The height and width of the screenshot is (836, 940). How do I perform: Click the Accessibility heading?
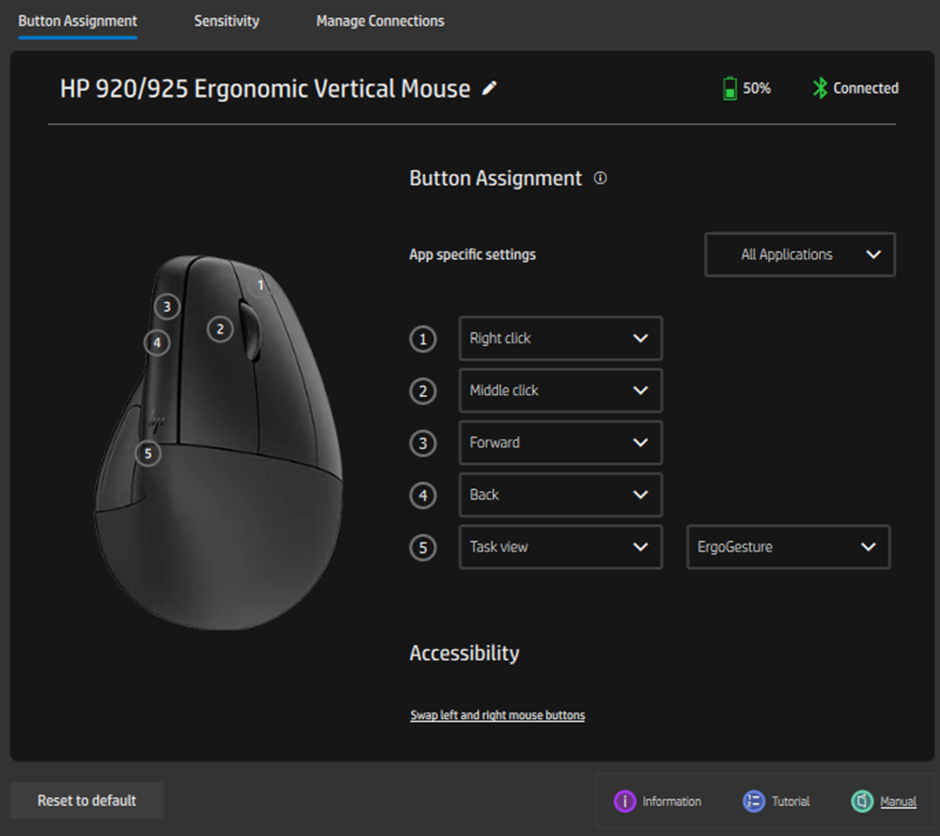(464, 653)
